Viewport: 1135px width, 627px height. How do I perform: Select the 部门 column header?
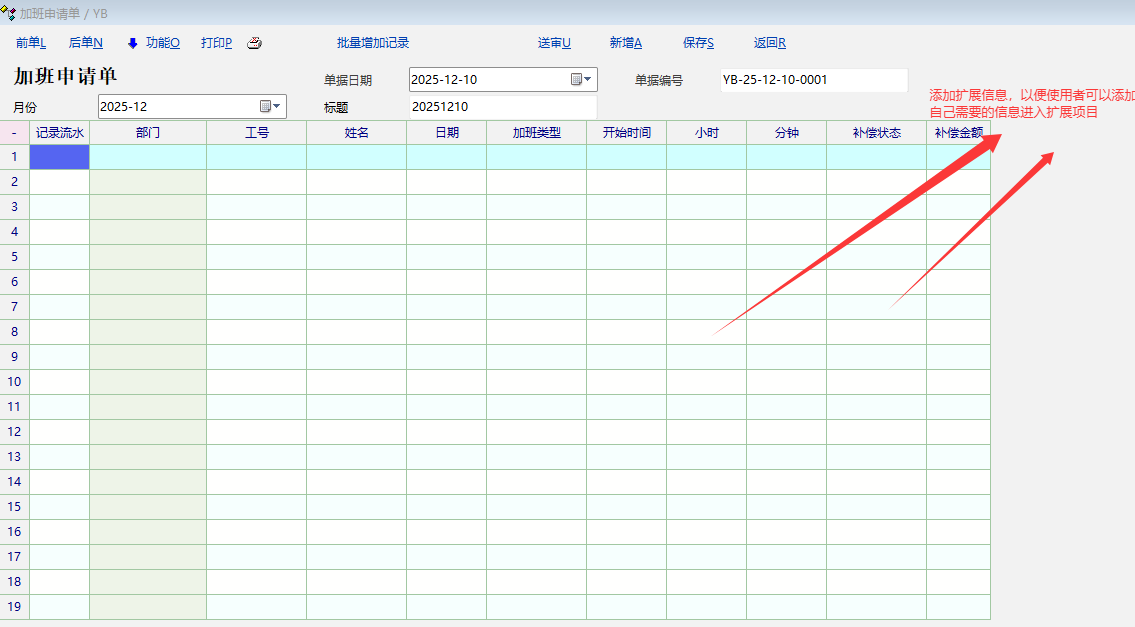[148, 133]
